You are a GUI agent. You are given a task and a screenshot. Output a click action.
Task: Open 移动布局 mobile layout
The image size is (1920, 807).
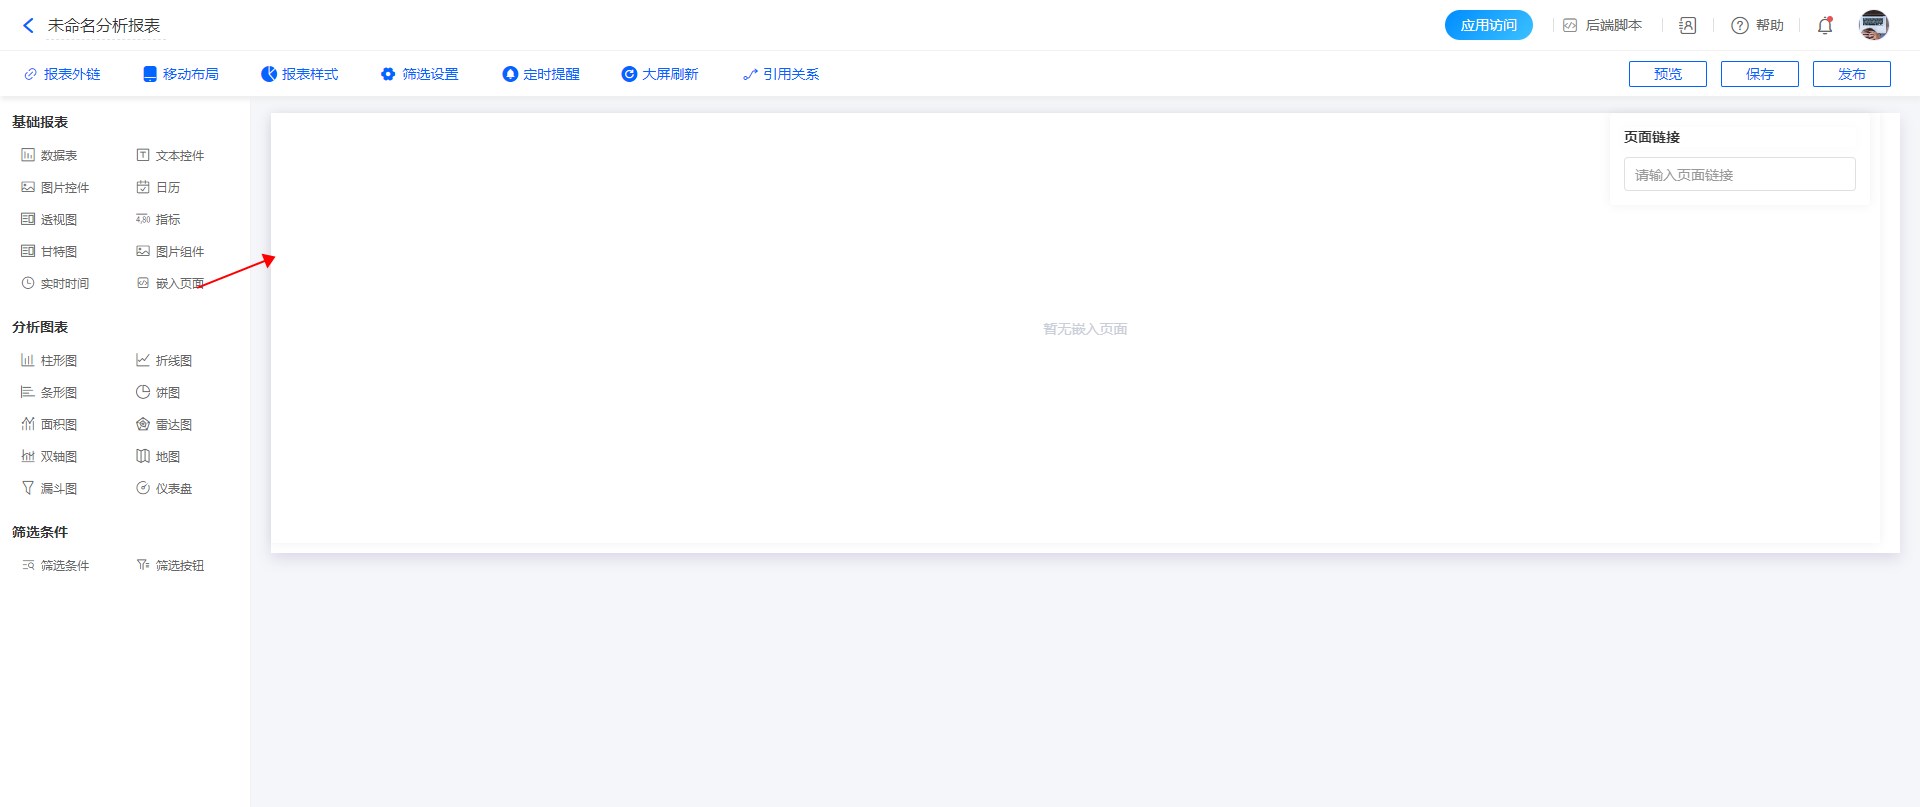click(181, 75)
